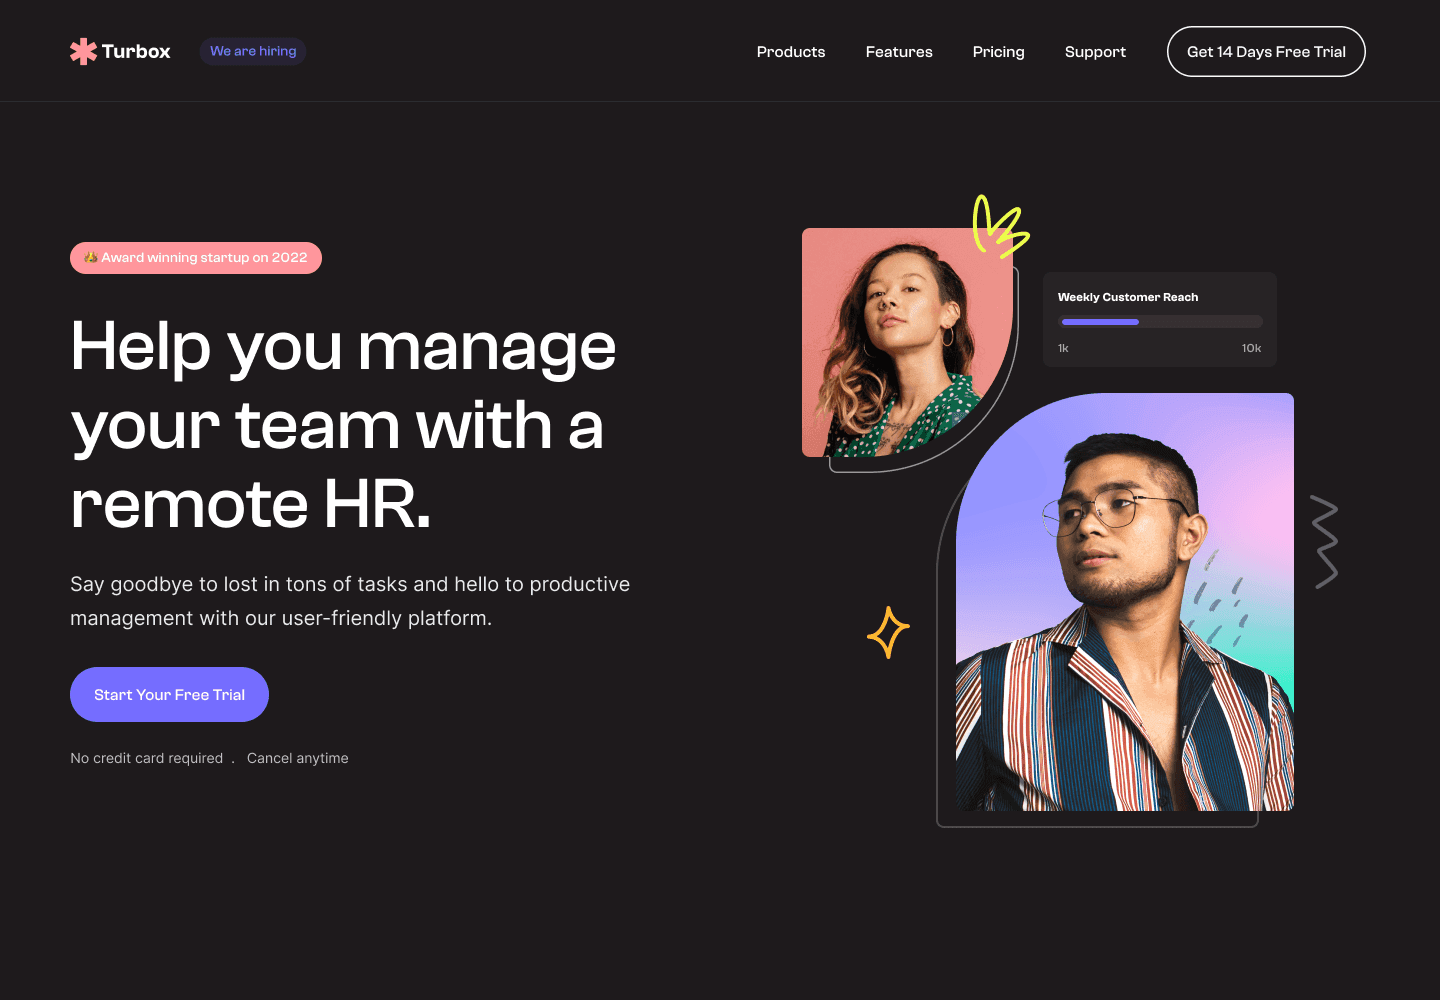The image size is (1440, 1000).
Task: Open the Products menu item
Action: click(x=791, y=52)
